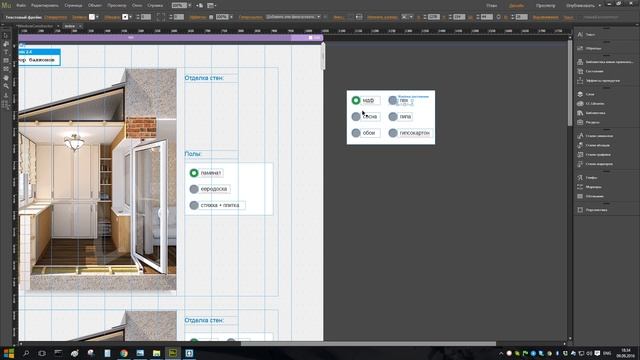Select the стяжка + плитка radio button
640x360 pixels.
pos(194,205)
